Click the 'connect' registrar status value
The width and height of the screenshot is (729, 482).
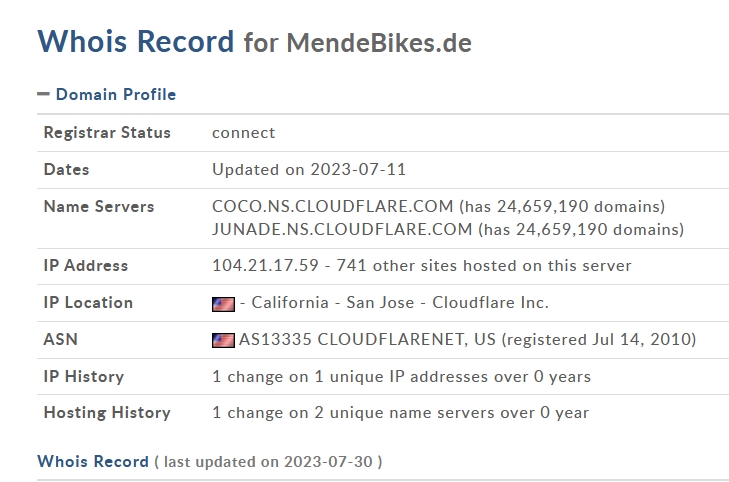point(243,133)
